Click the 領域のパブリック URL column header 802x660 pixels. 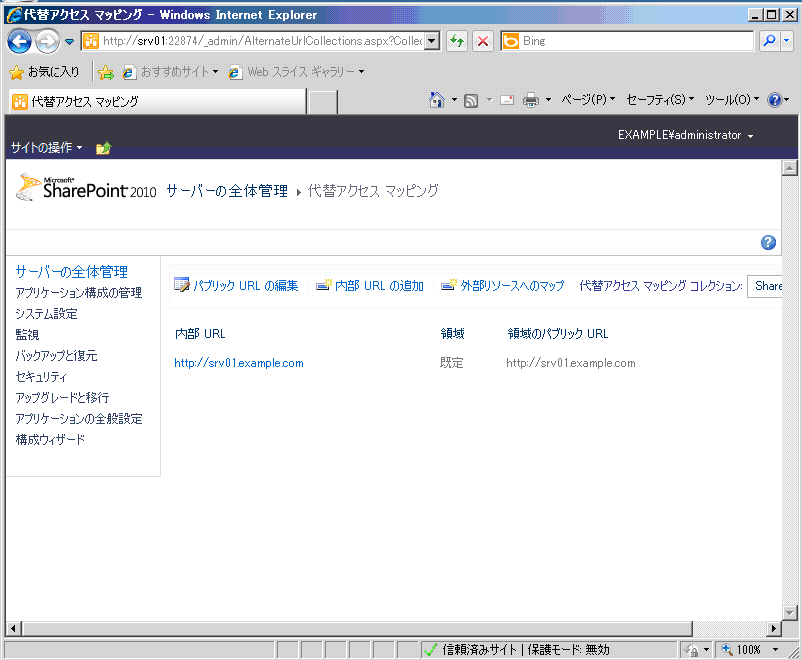(558, 334)
